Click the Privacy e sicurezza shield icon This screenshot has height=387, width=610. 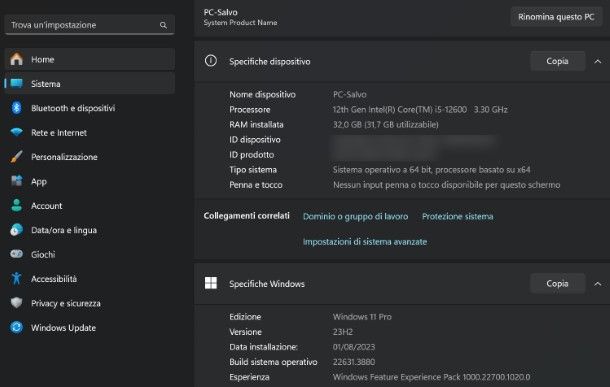[x=16, y=303]
